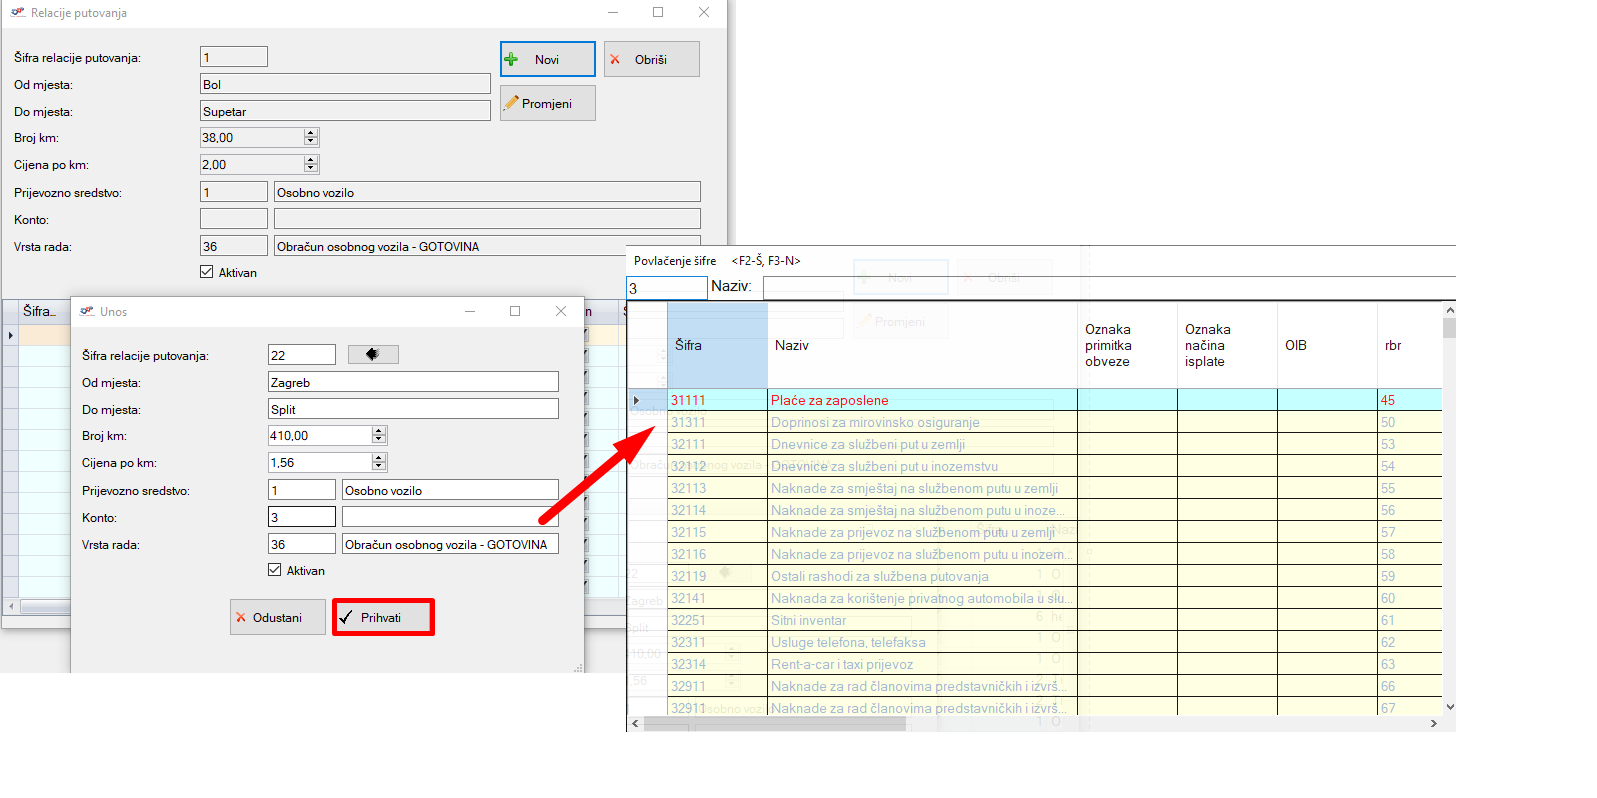
Task: Click the app icon in Relacije putovanja title bar
Action: pyautogui.click(x=17, y=13)
